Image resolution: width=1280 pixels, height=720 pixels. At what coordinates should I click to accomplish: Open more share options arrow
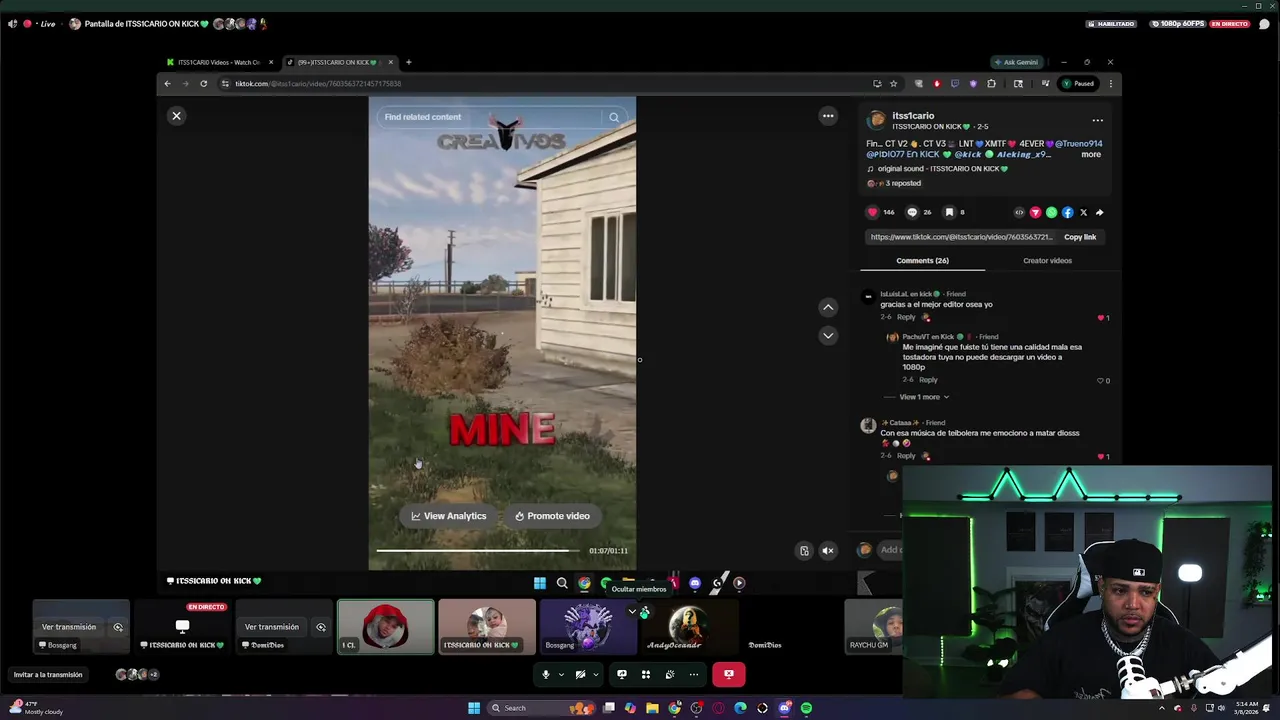(x=1099, y=212)
